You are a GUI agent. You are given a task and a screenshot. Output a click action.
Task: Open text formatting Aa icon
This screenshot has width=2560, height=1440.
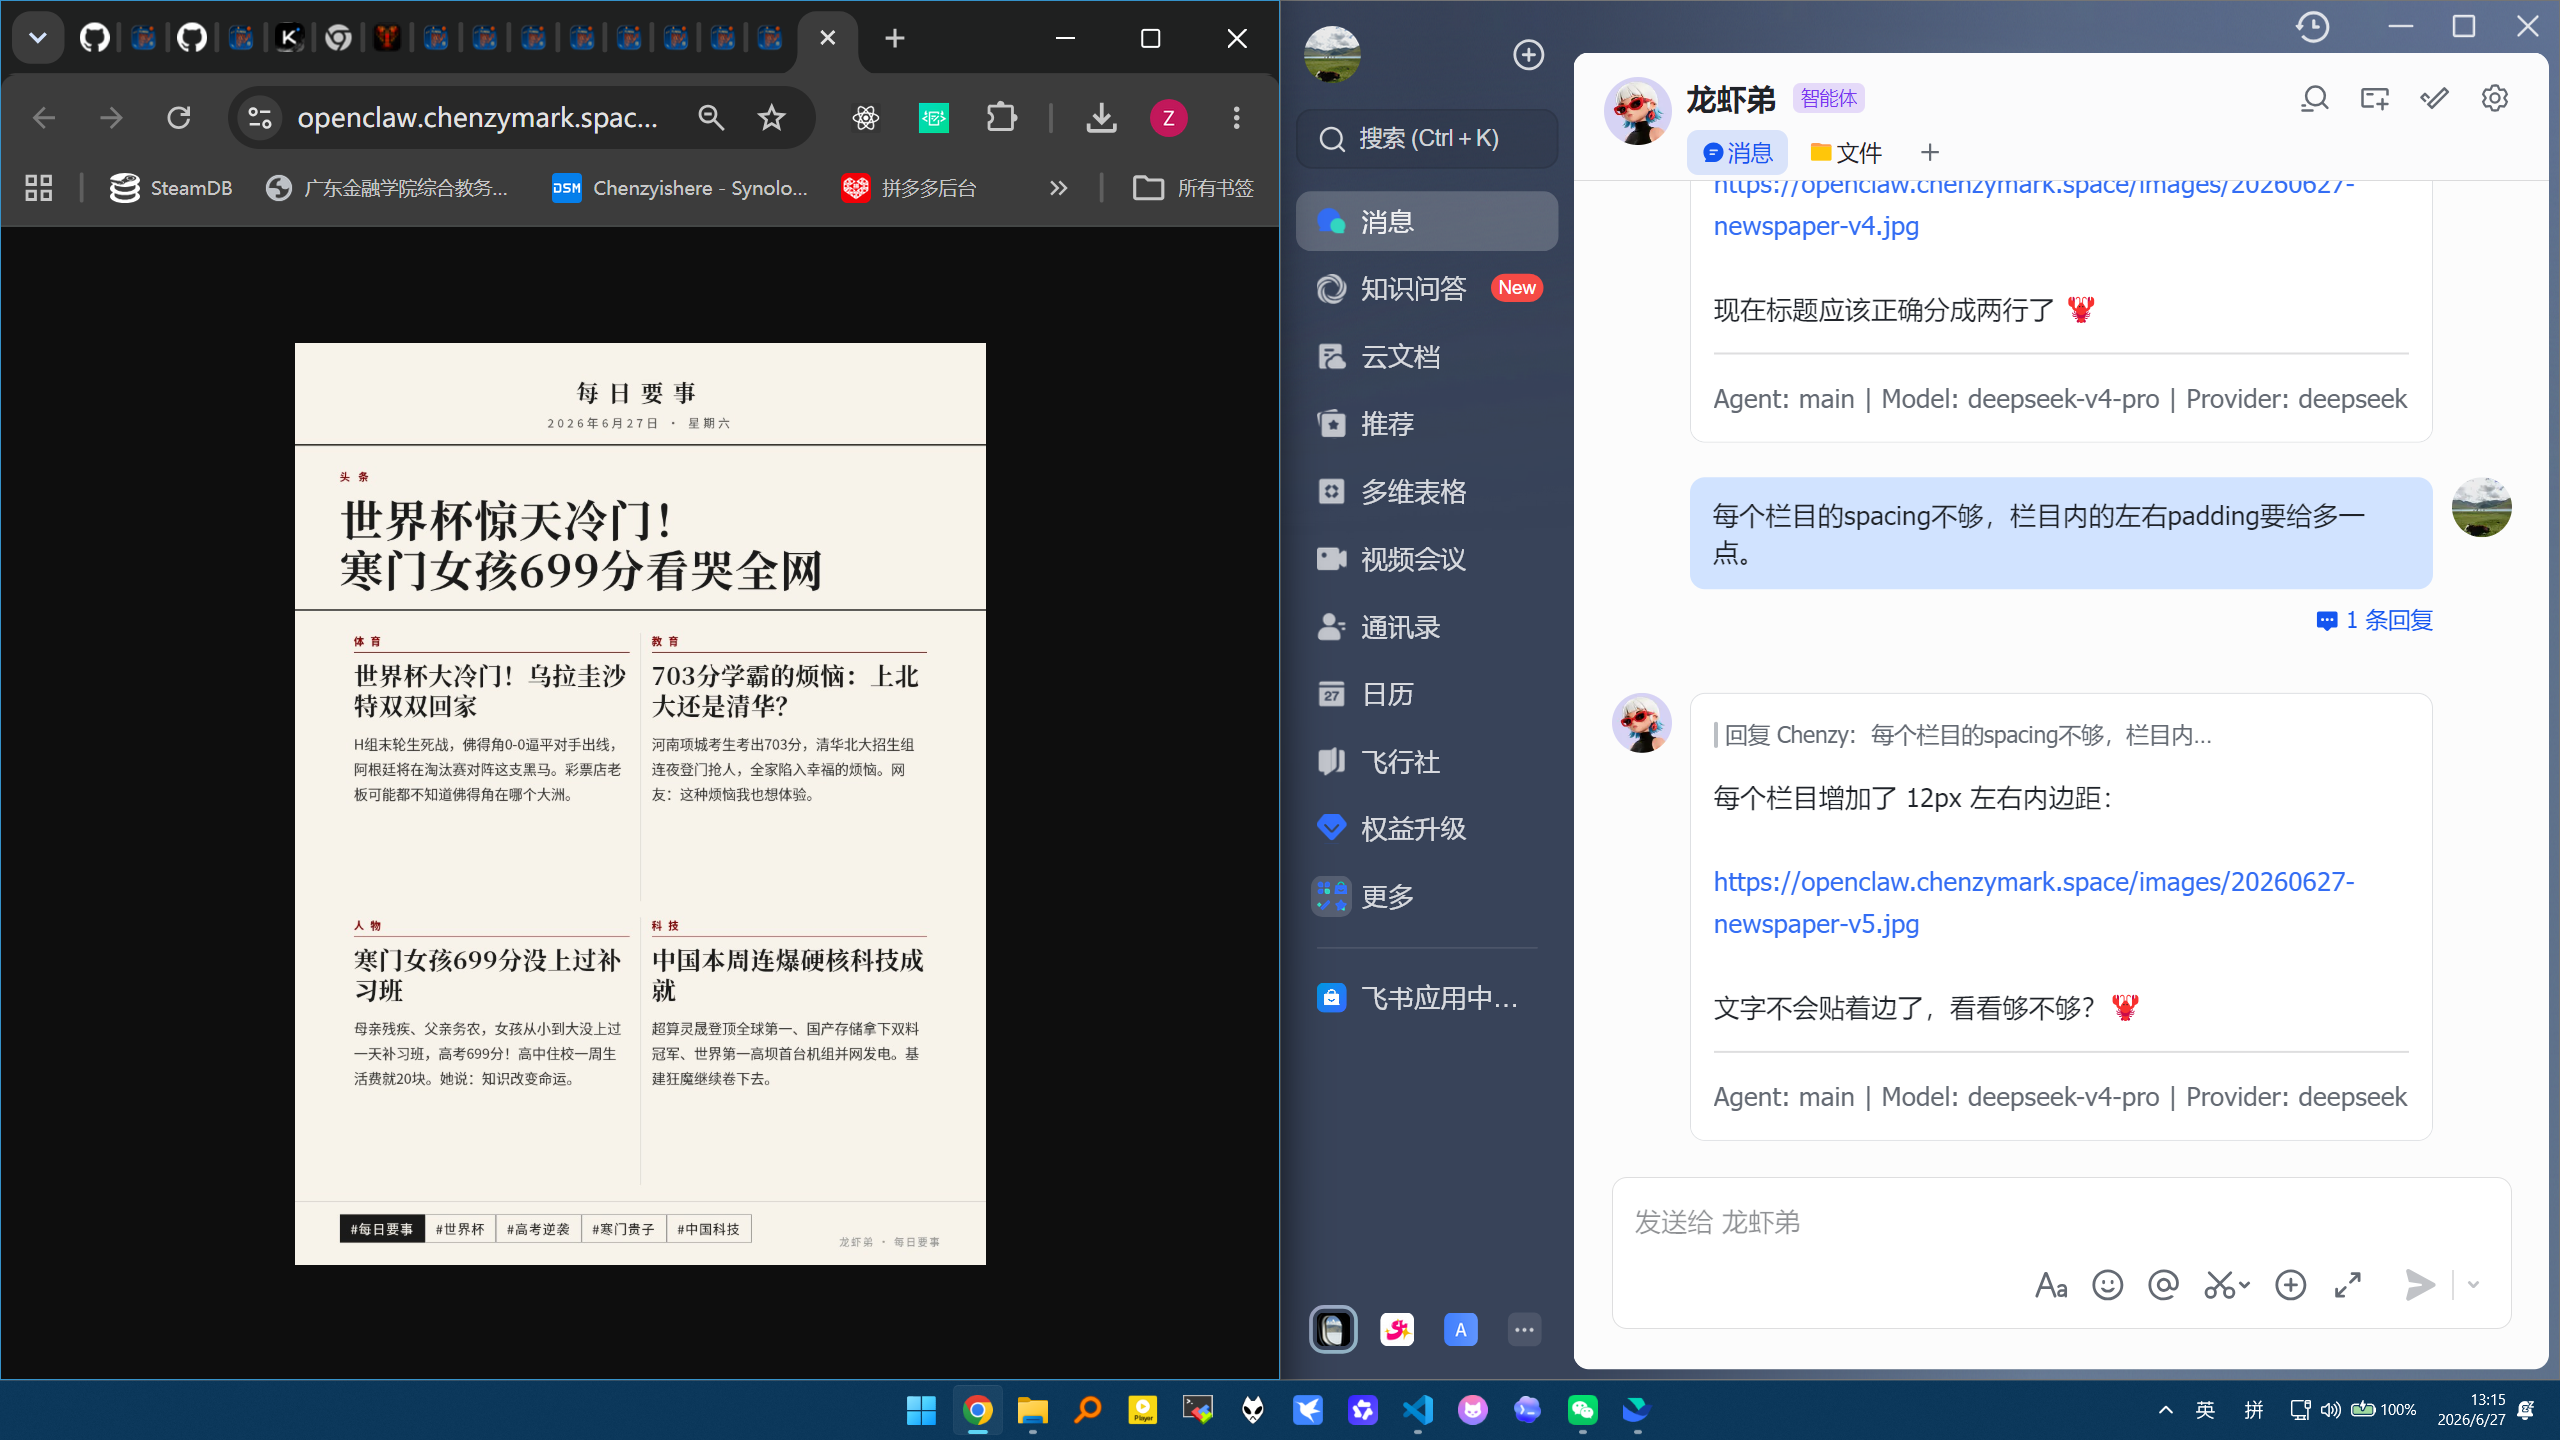pyautogui.click(x=2051, y=1285)
